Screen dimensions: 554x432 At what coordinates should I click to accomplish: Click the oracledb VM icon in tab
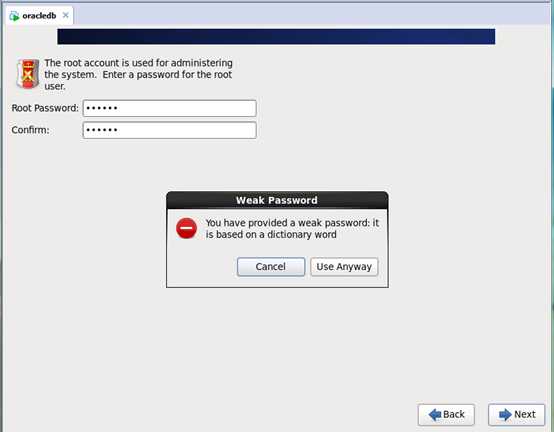coord(14,16)
